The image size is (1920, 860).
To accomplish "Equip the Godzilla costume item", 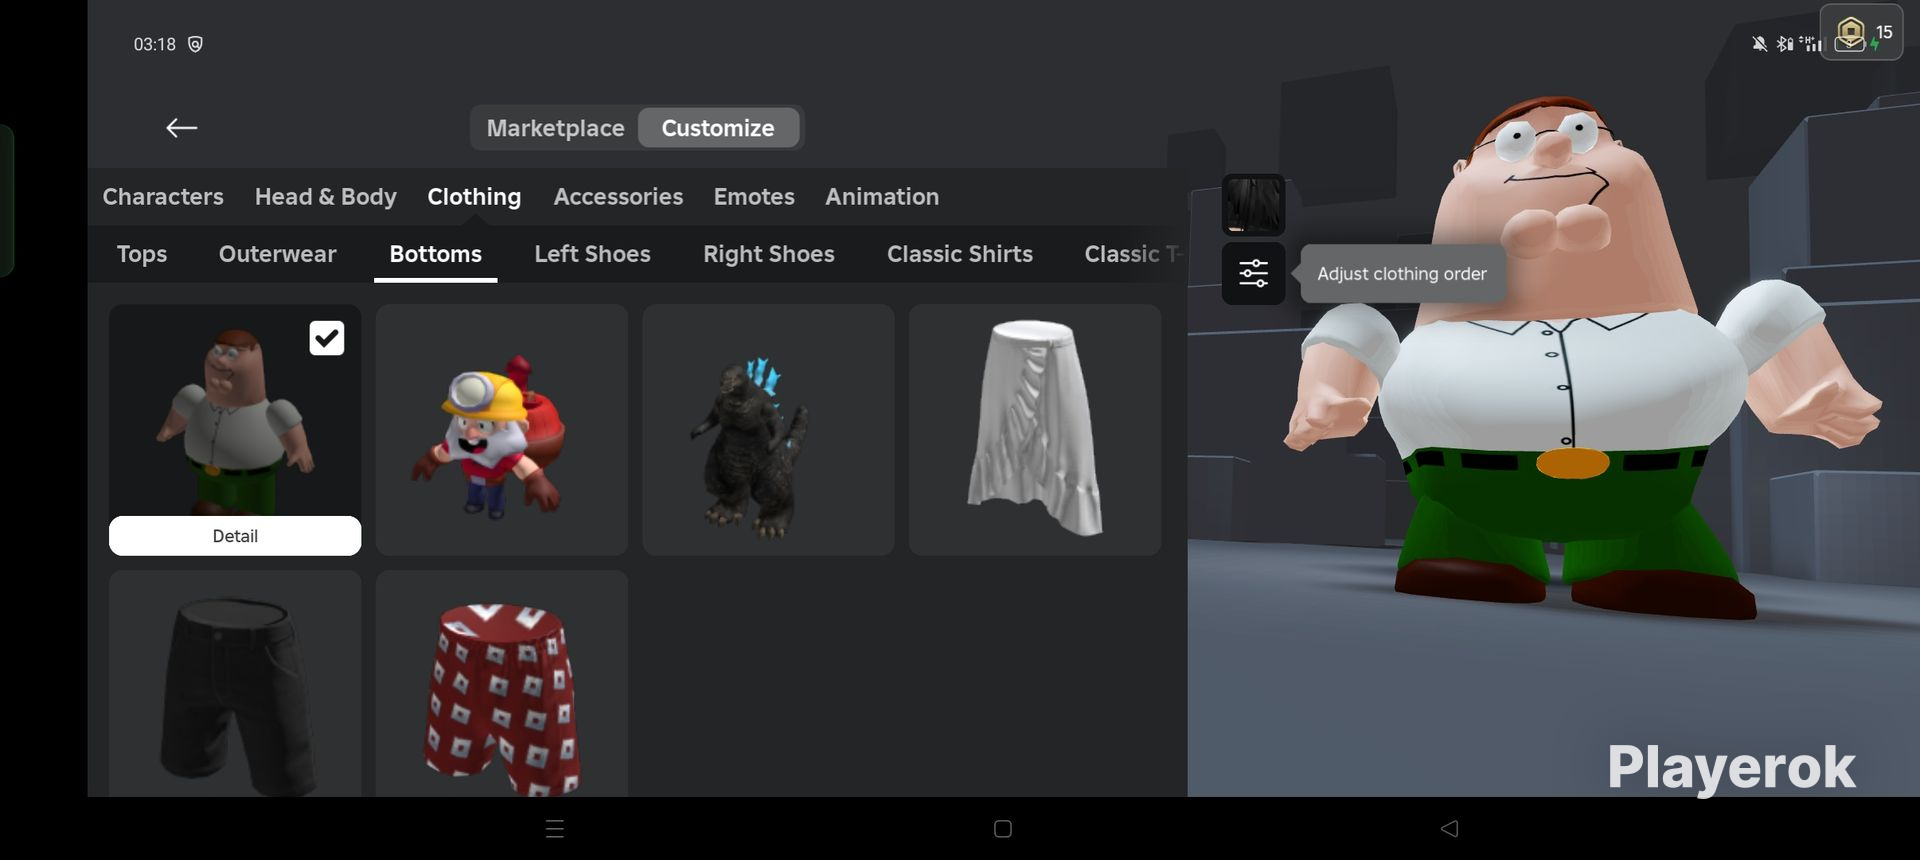I will 768,430.
